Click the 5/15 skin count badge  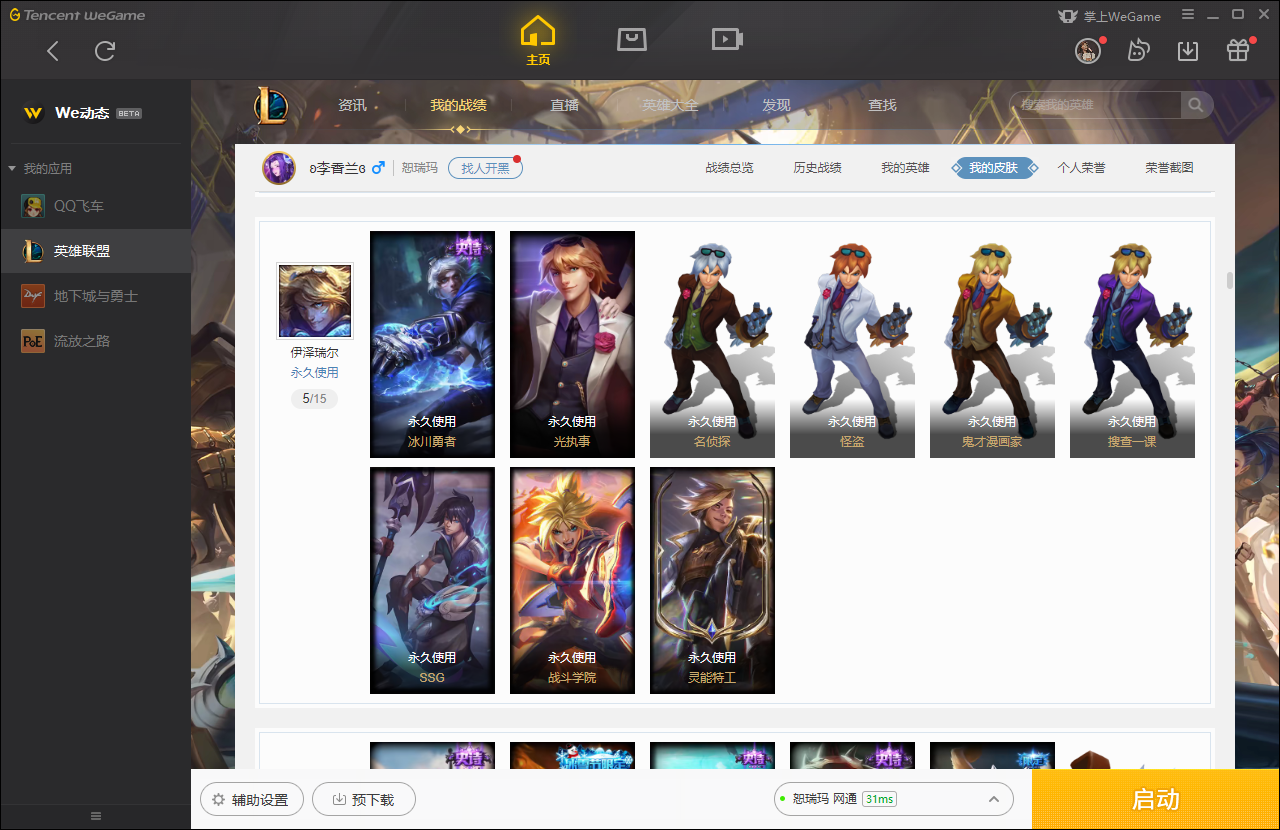click(x=315, y=398)
